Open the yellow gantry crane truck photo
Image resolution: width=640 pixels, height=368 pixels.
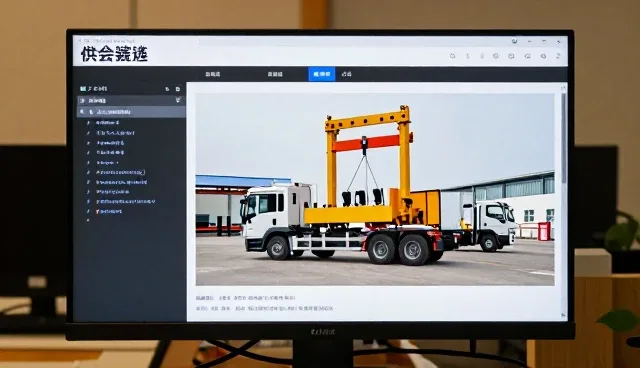(x=375, y=189)
